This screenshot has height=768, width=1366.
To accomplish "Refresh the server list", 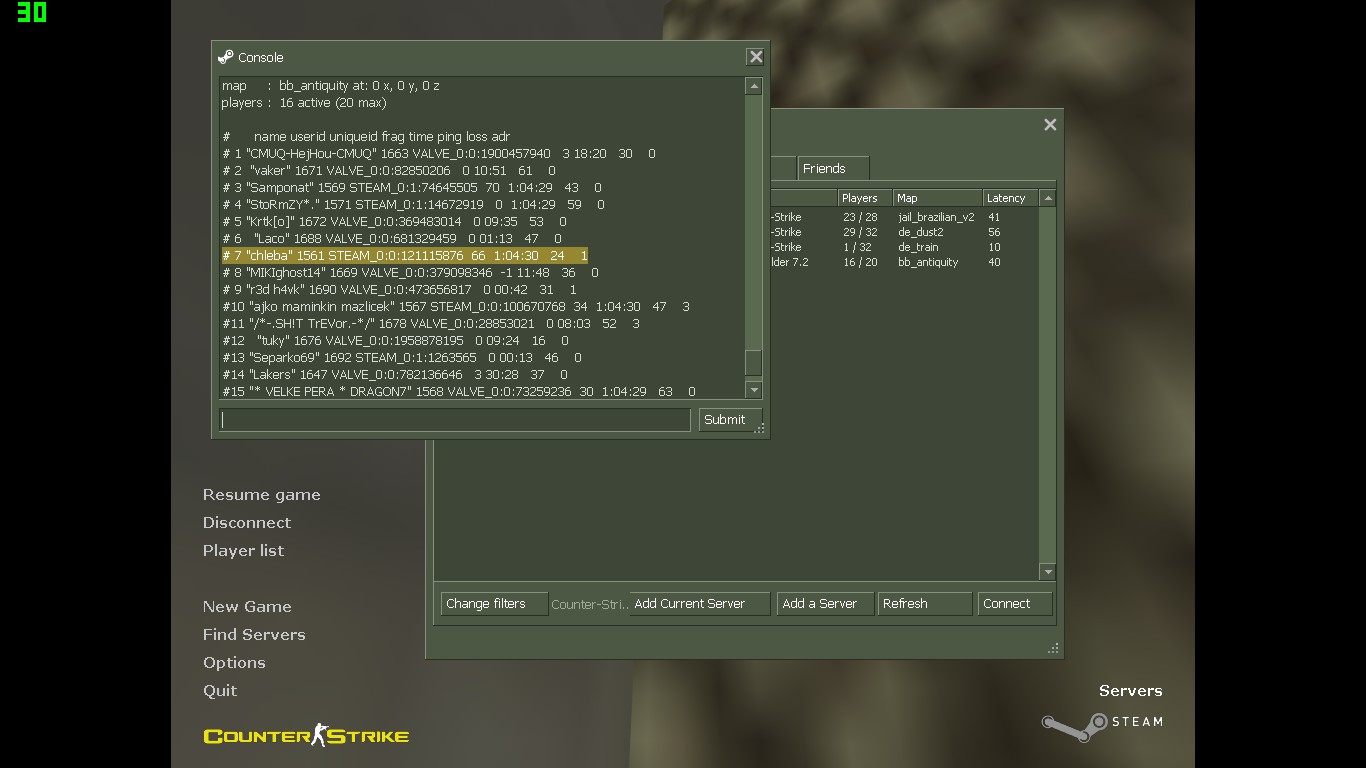I will pos(925,604).
